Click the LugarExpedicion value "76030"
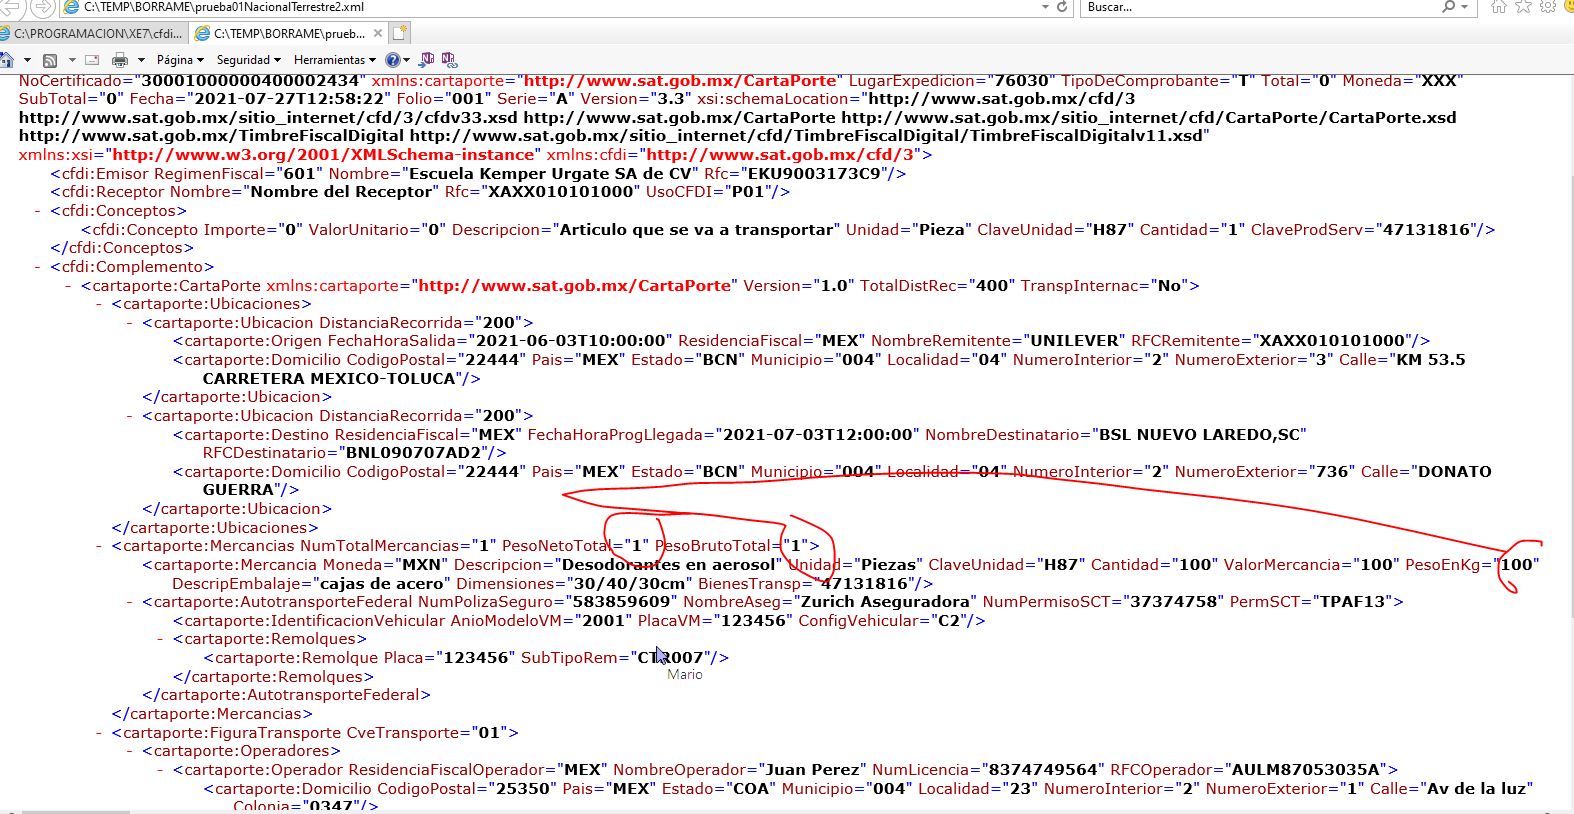Viewport: 1574px width, 814px height. click(1022, 81)
